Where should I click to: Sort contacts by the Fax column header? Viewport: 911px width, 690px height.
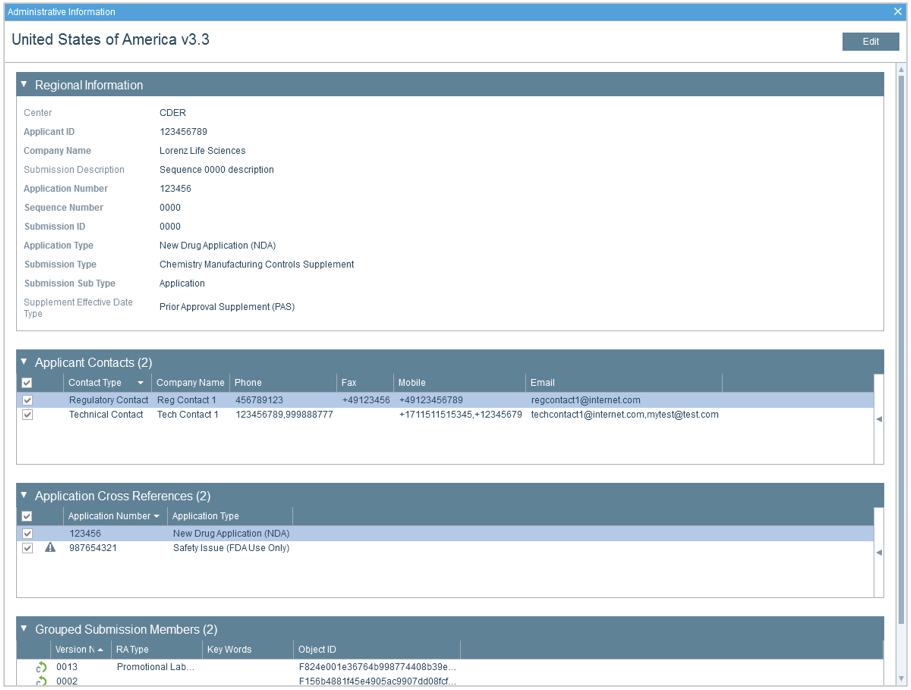coord(365,383)
